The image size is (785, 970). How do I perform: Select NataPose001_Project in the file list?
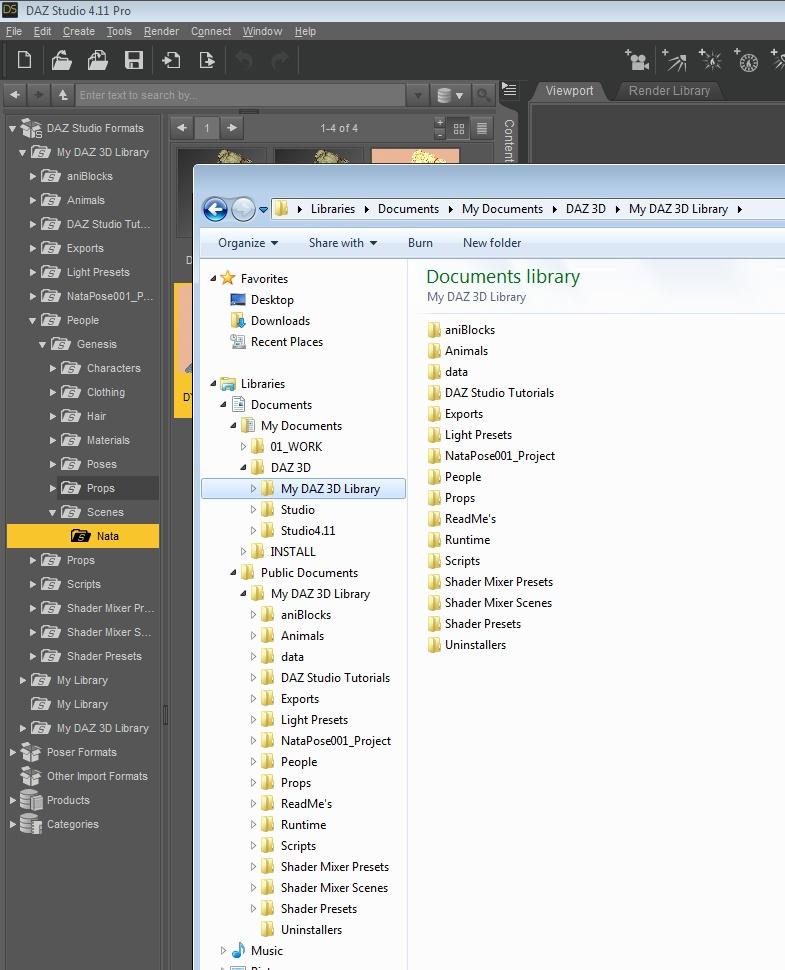[x=499, y=456]
